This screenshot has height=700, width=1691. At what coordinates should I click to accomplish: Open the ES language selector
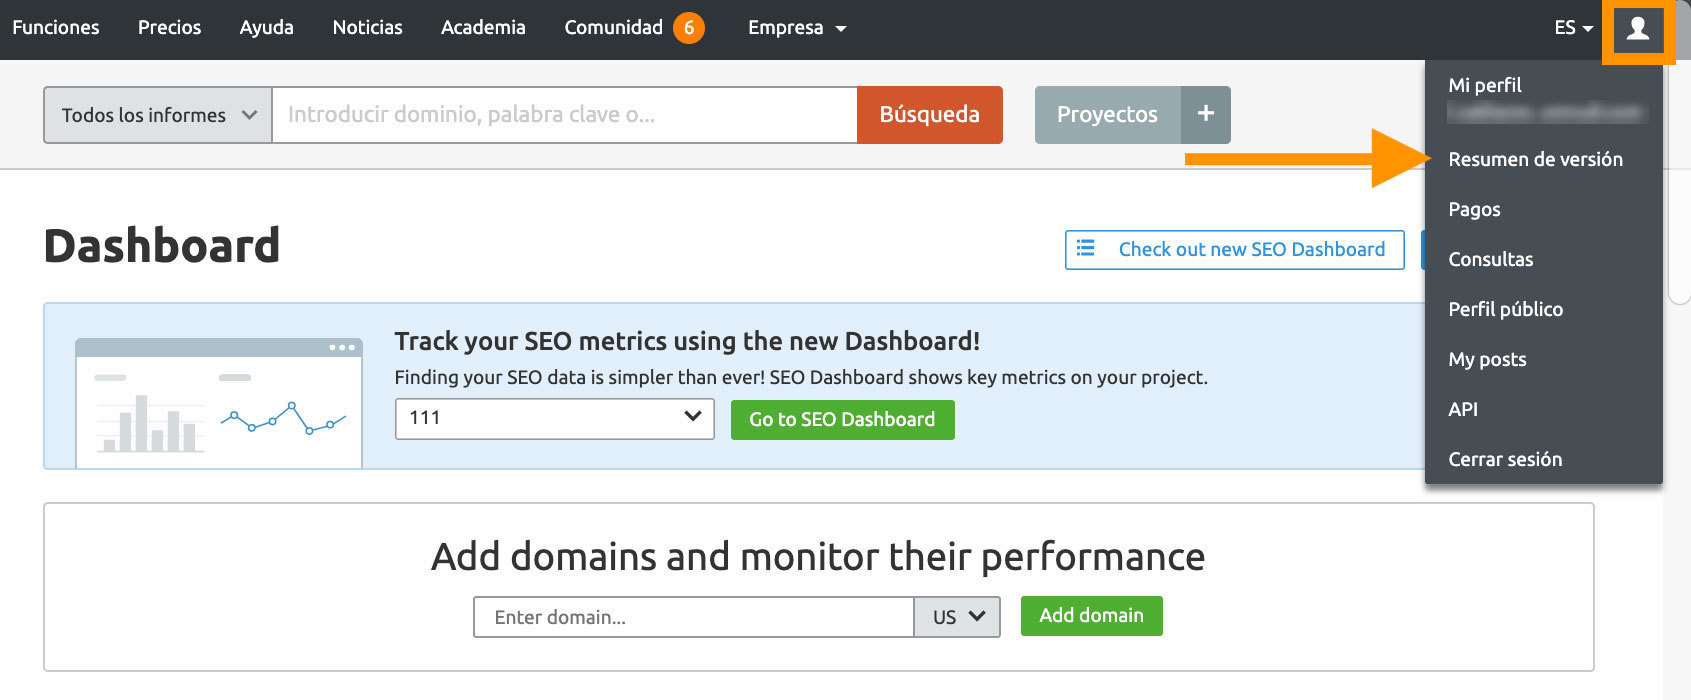click(1573, 28)
